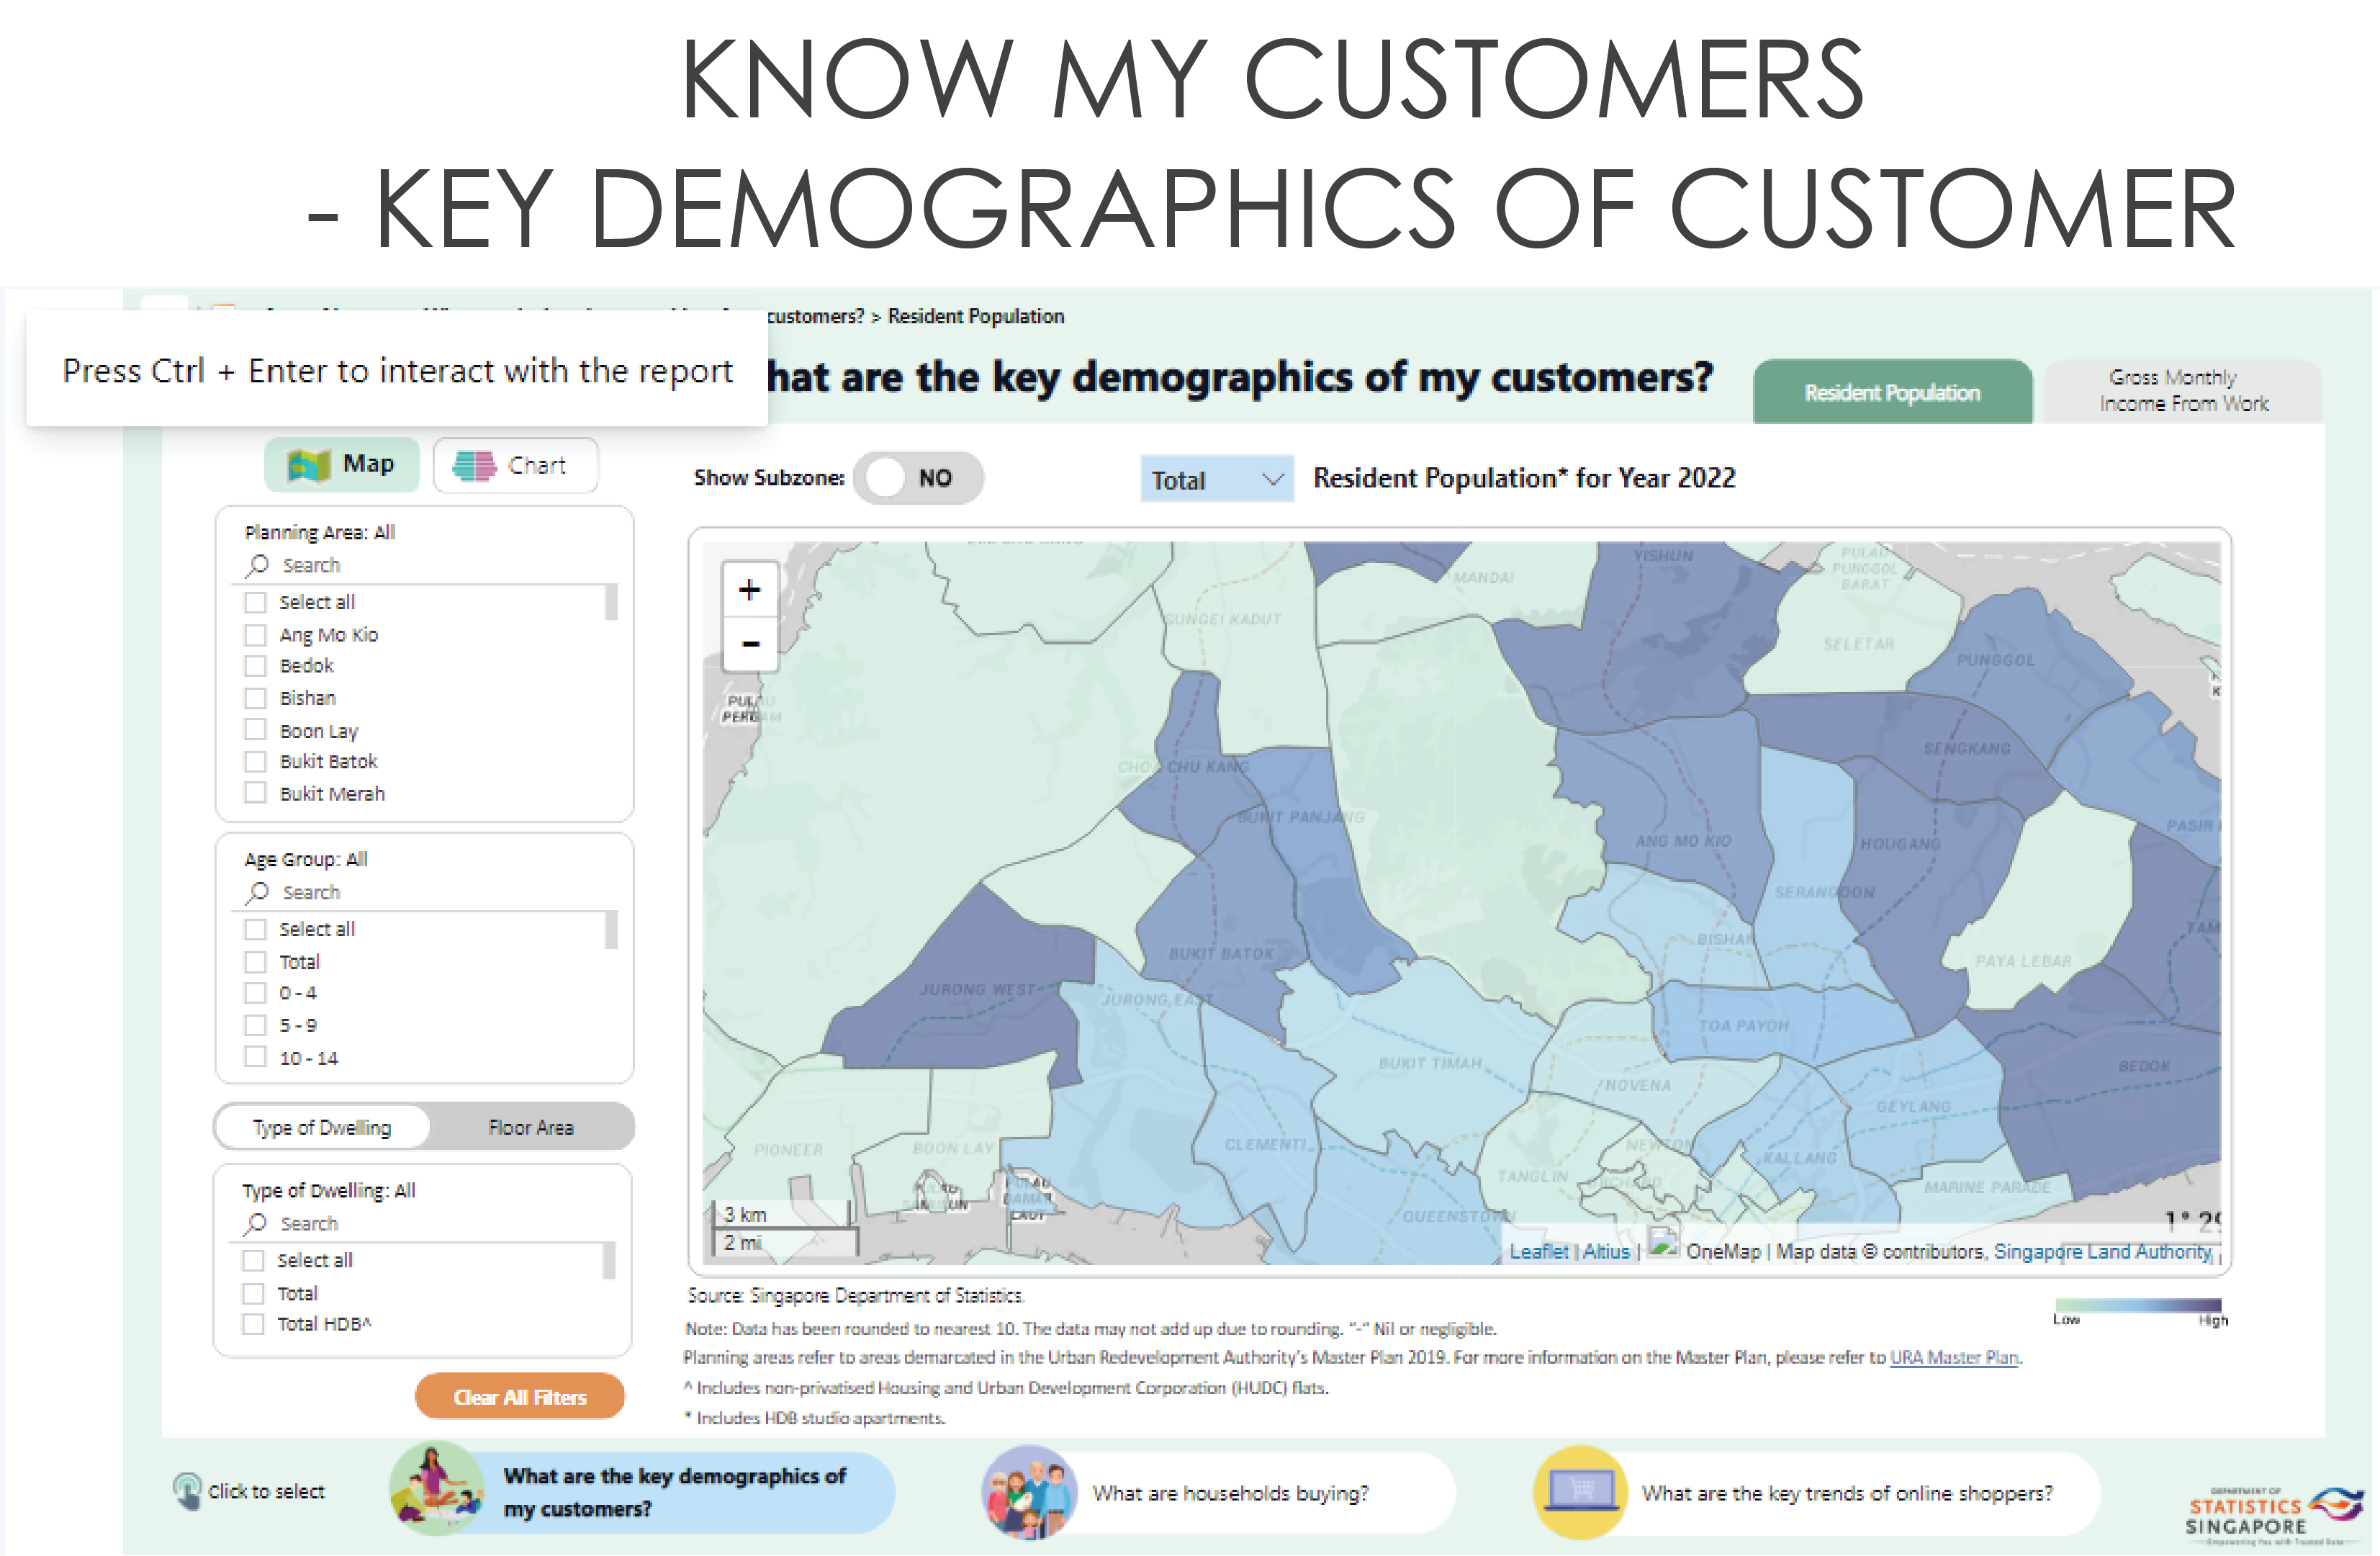Open 'What are households buying?' page
The width and height of the screenshot is (2380, 1556).
tap(1218, 1492)
